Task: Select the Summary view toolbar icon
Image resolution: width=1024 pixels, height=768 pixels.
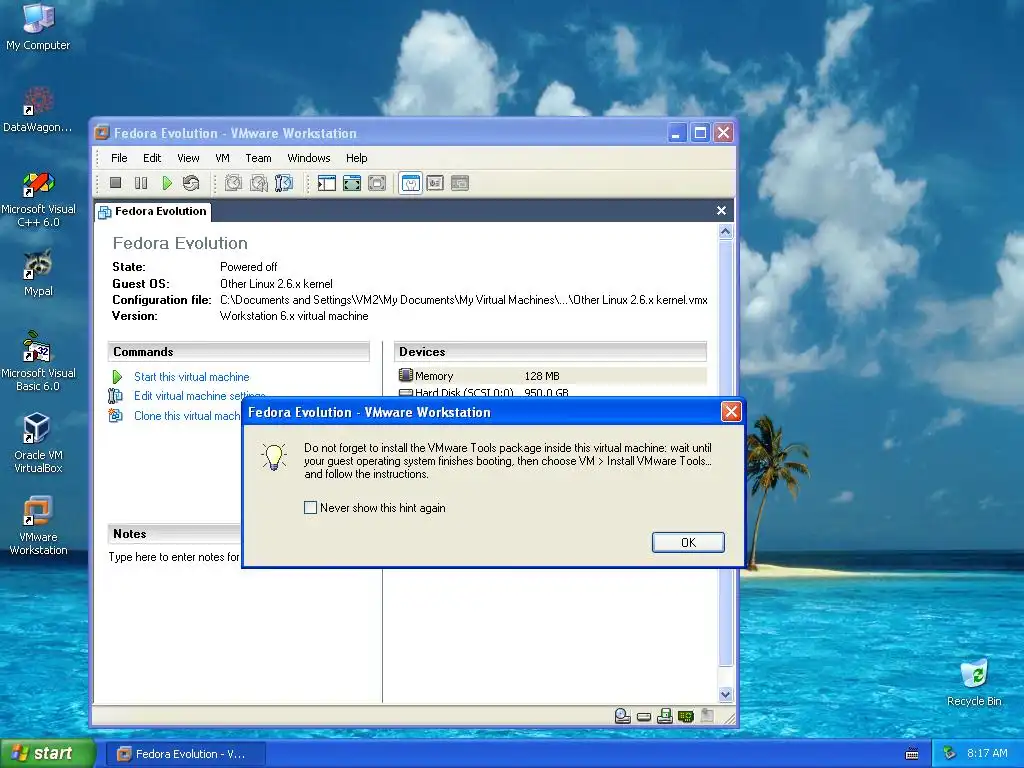Action: tap(411, 184)
